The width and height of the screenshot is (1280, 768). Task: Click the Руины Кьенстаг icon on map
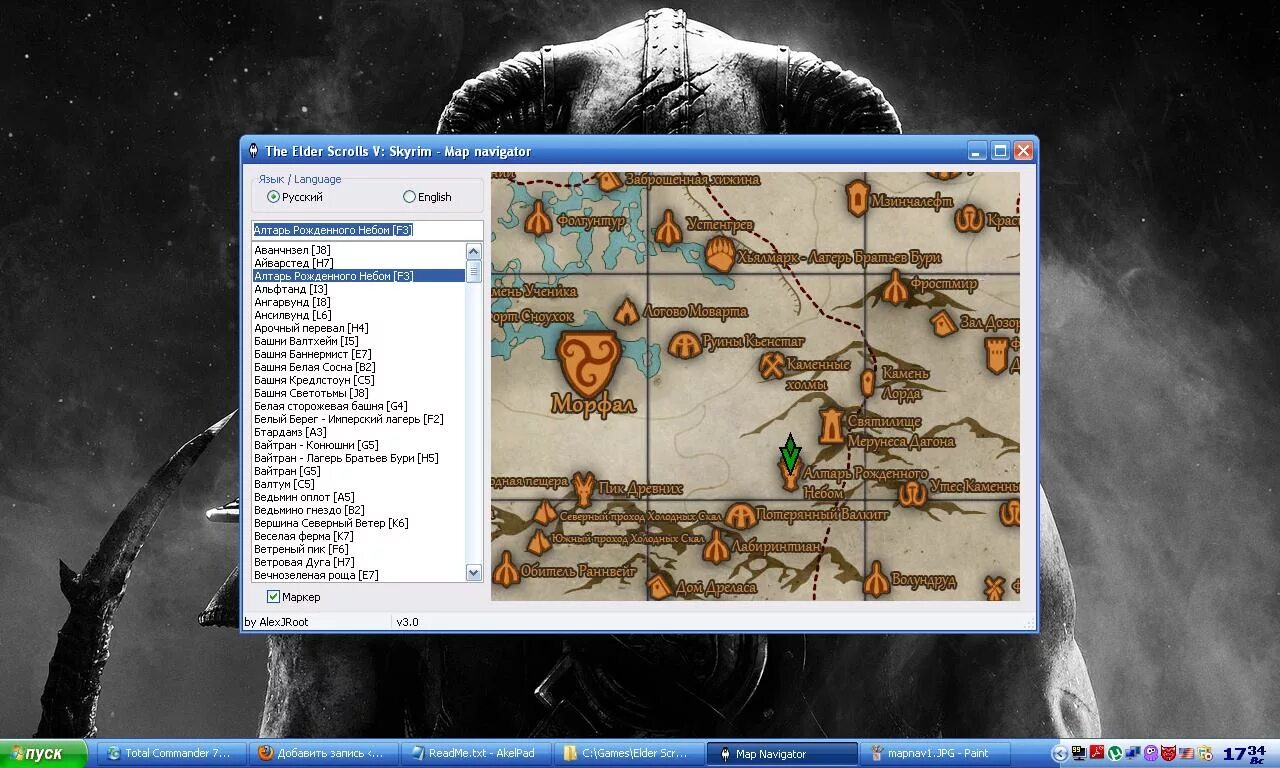point(684,346)
